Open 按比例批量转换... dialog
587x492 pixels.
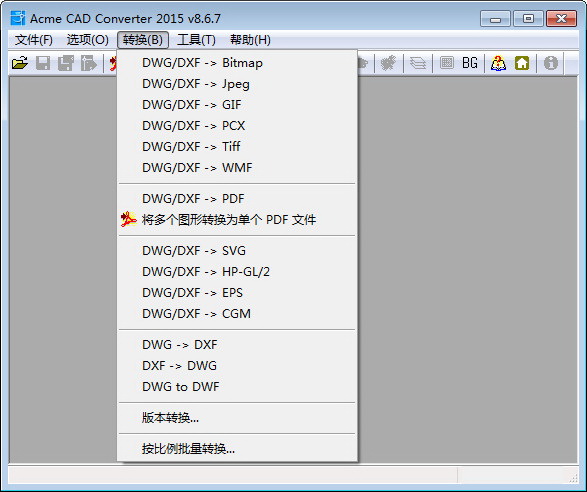coord(237,449)
